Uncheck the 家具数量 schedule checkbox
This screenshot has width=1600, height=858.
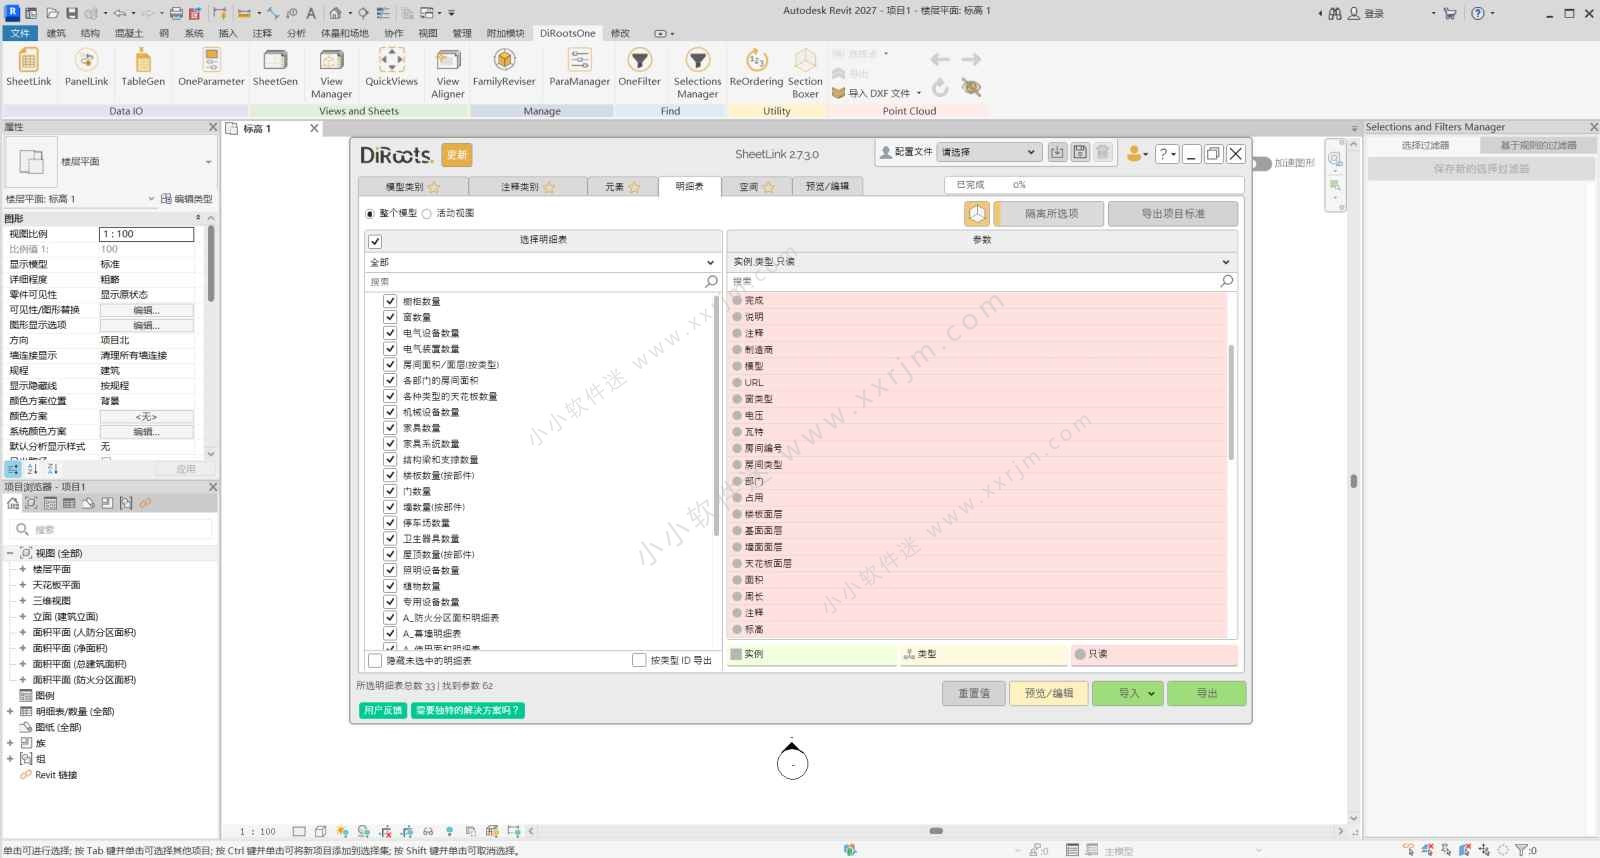[x=390, y=428]
